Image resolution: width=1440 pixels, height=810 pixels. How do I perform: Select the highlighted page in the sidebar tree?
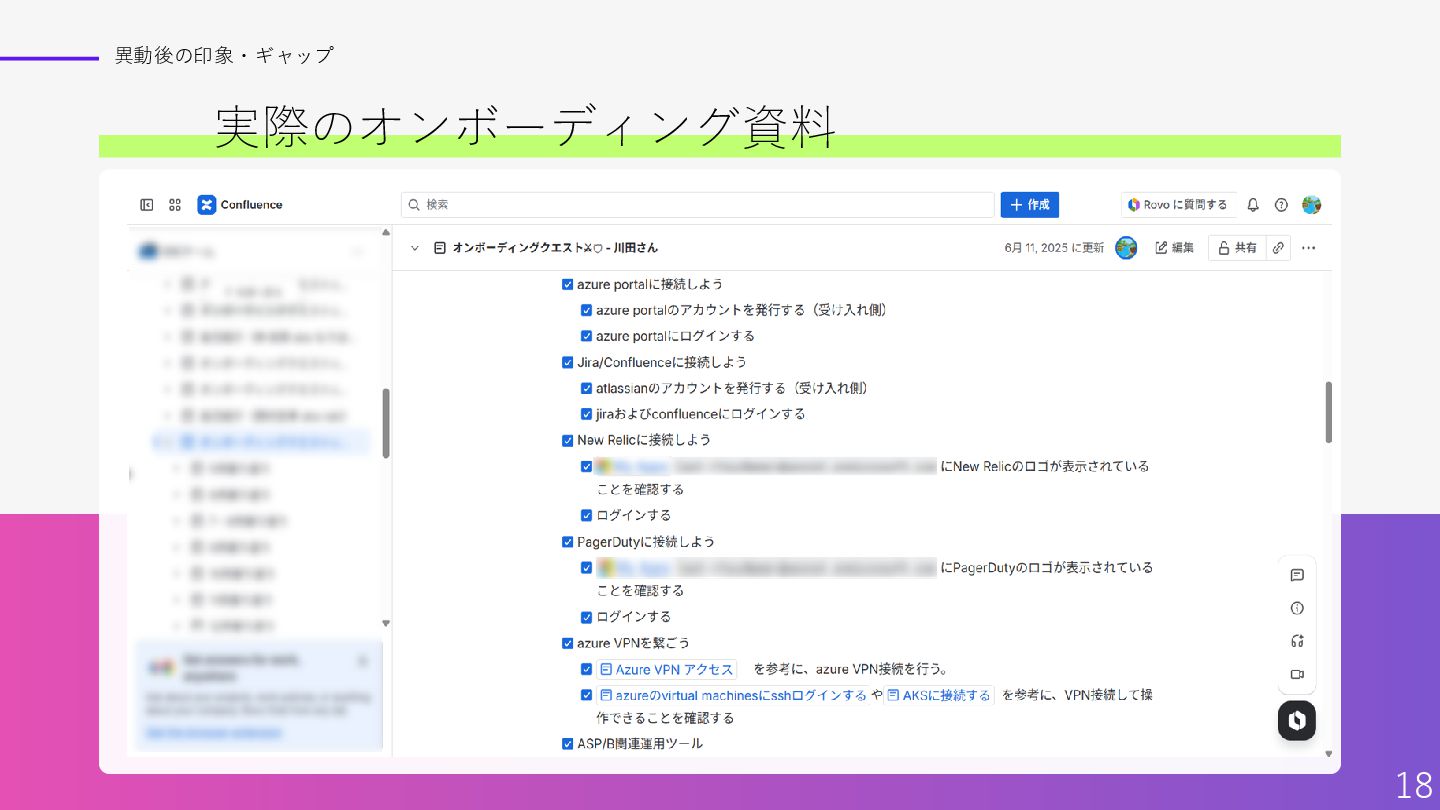(260, 441)
